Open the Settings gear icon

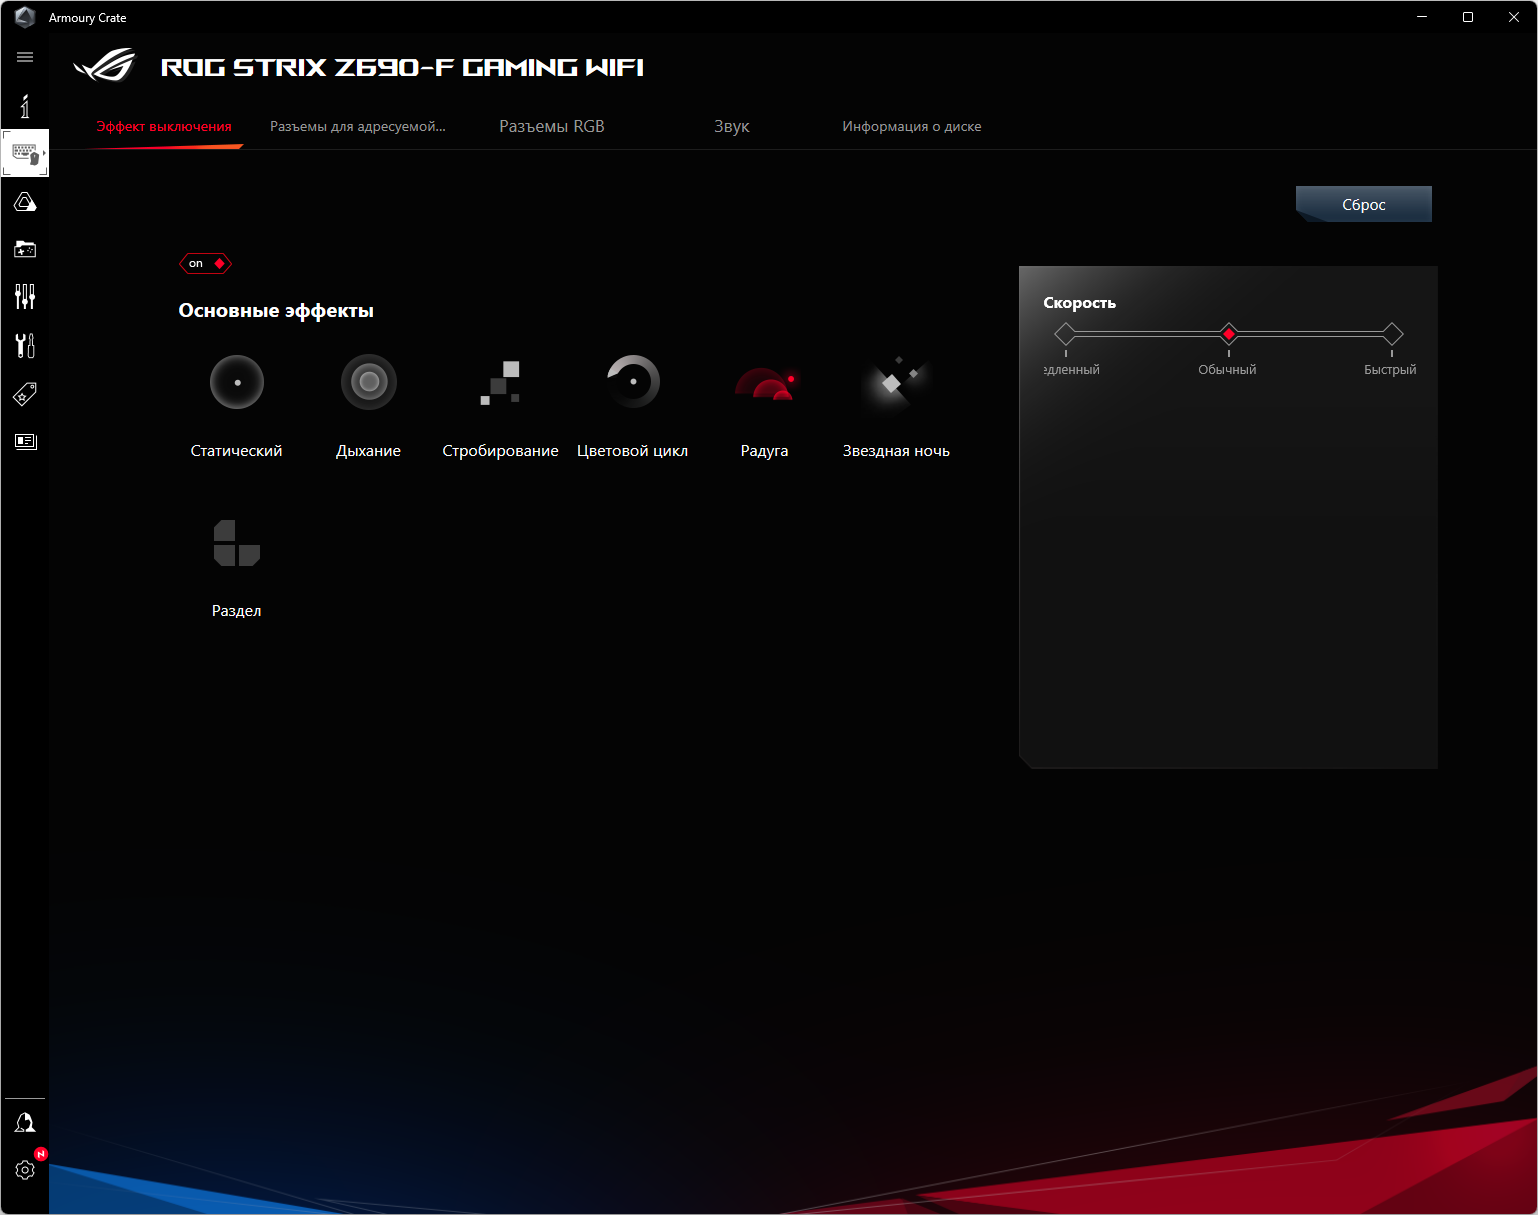[25, 1169]
